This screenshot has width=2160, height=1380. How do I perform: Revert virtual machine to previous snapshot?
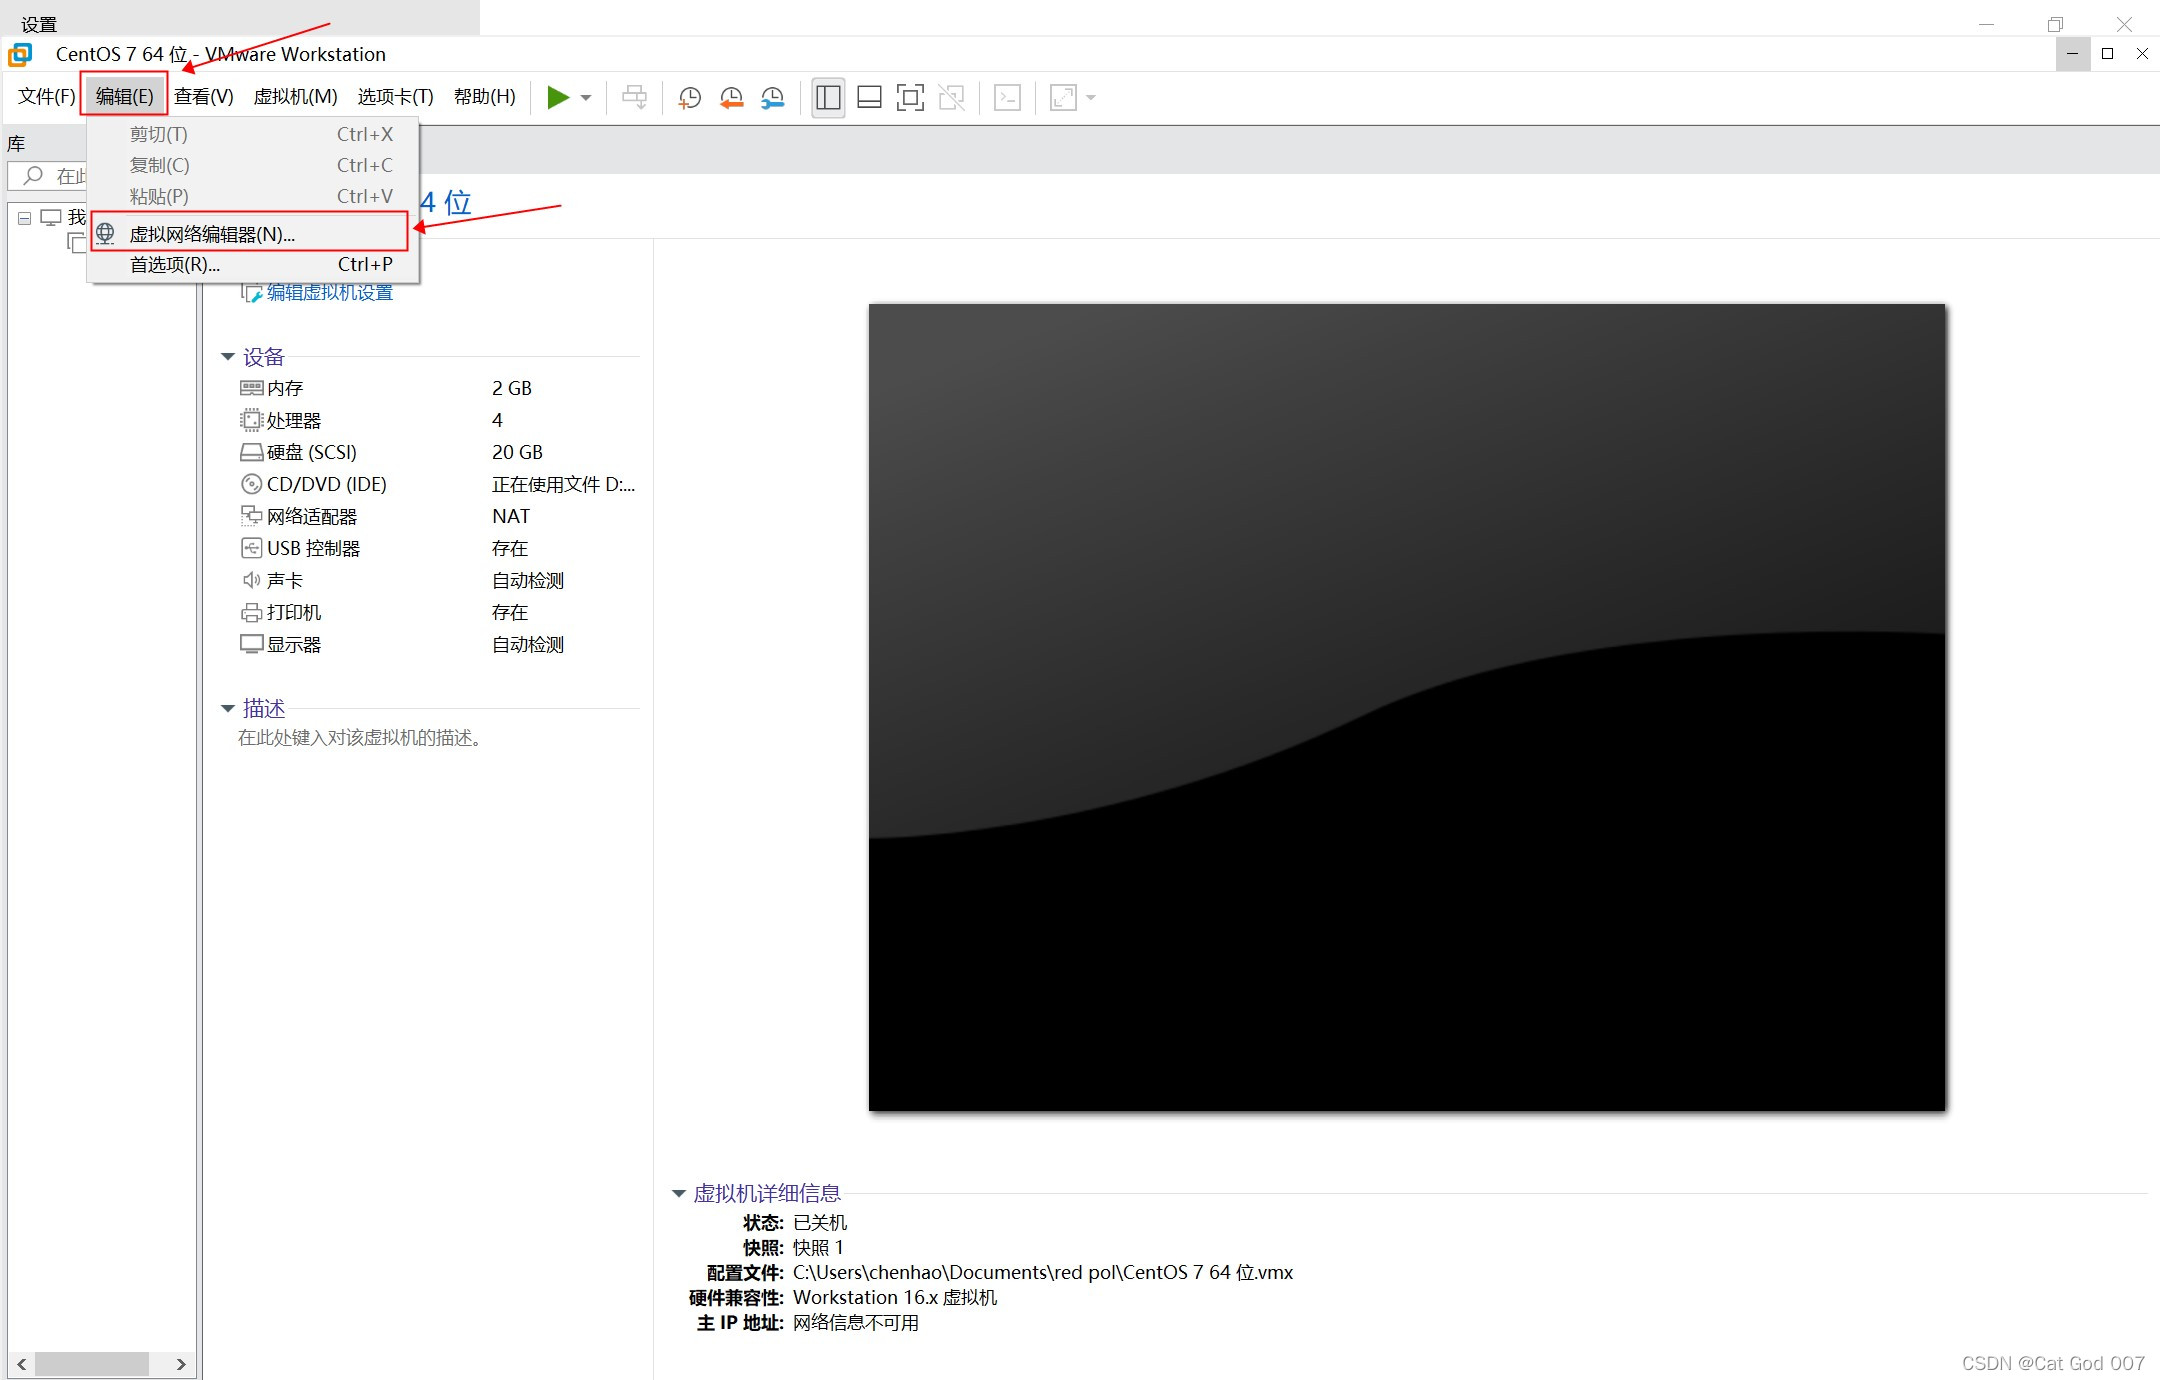coord(731,97)
